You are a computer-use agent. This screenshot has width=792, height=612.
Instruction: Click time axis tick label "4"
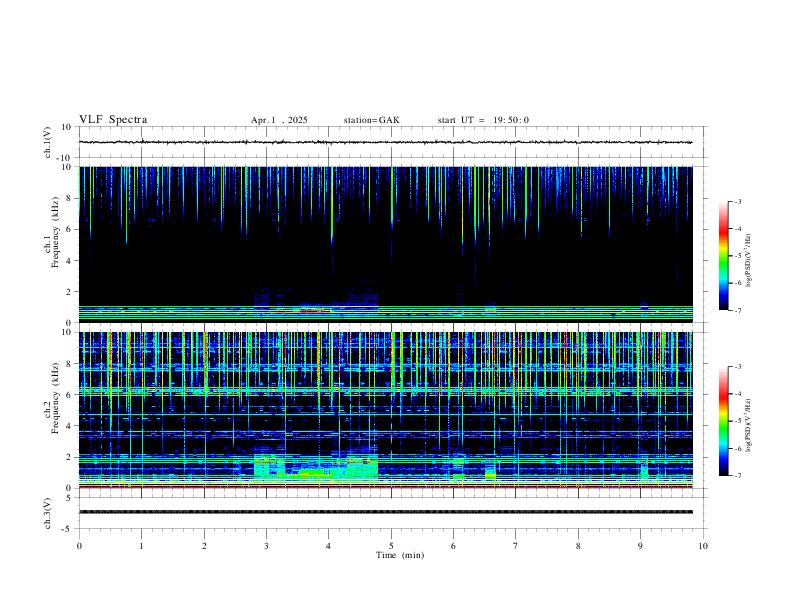click(329, 546)
